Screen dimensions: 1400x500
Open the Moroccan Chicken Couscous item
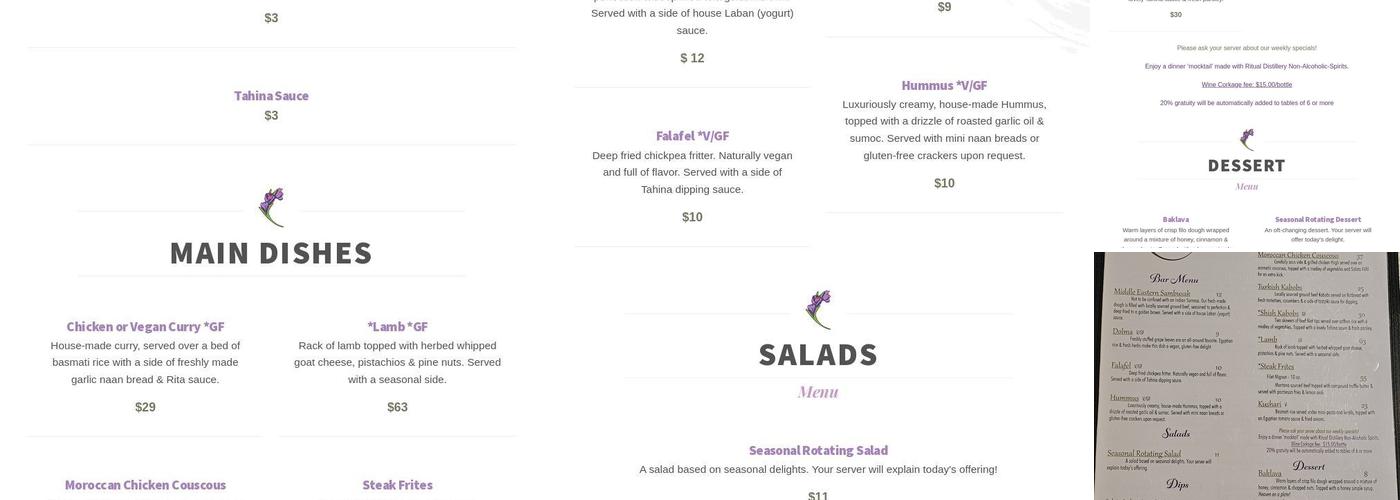pos(145,485)
